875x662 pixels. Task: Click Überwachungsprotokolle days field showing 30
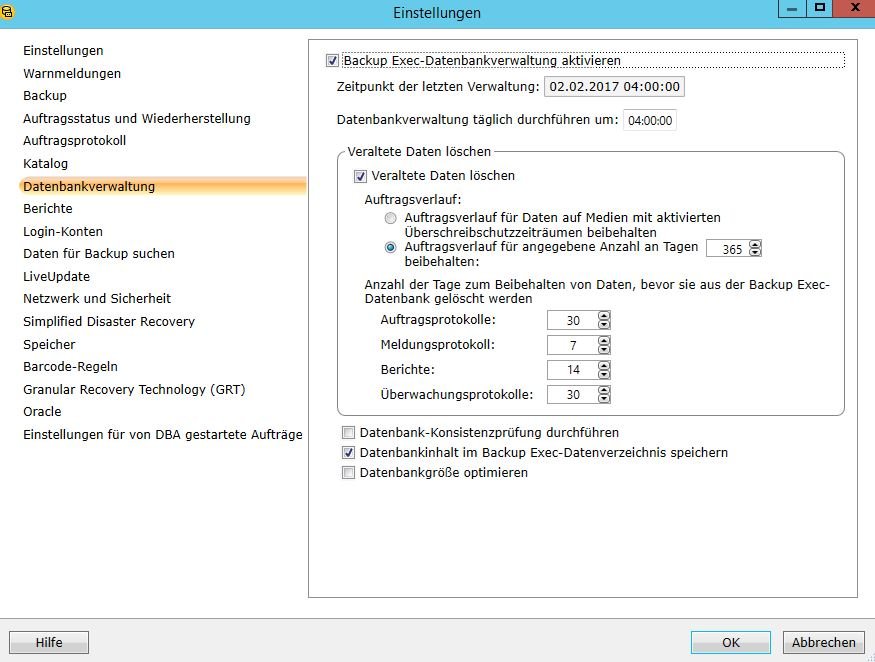coord(573,395)
